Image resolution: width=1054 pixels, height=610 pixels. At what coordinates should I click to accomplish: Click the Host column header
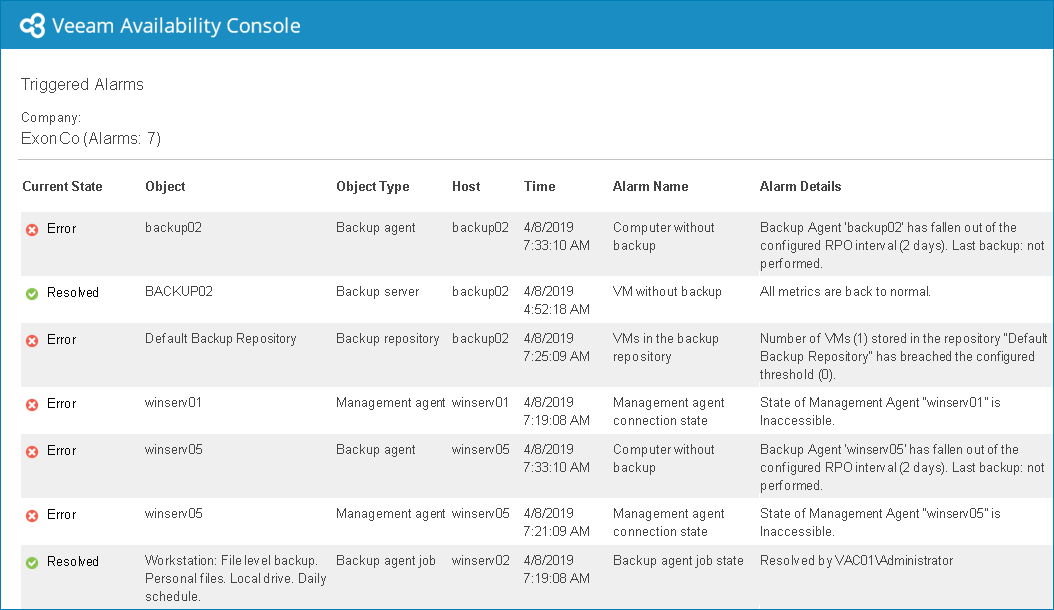(466, 186)
